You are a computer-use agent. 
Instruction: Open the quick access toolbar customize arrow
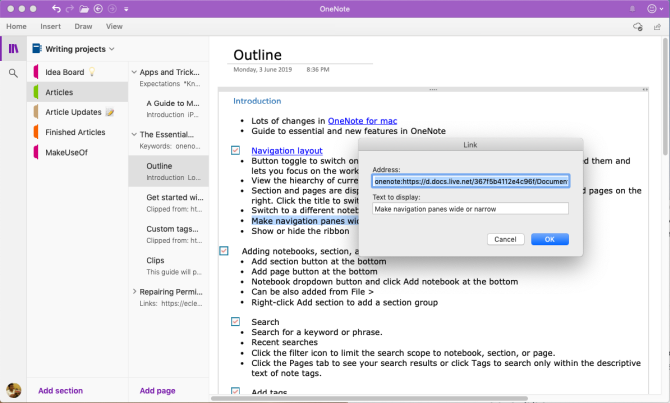point(126,9)
